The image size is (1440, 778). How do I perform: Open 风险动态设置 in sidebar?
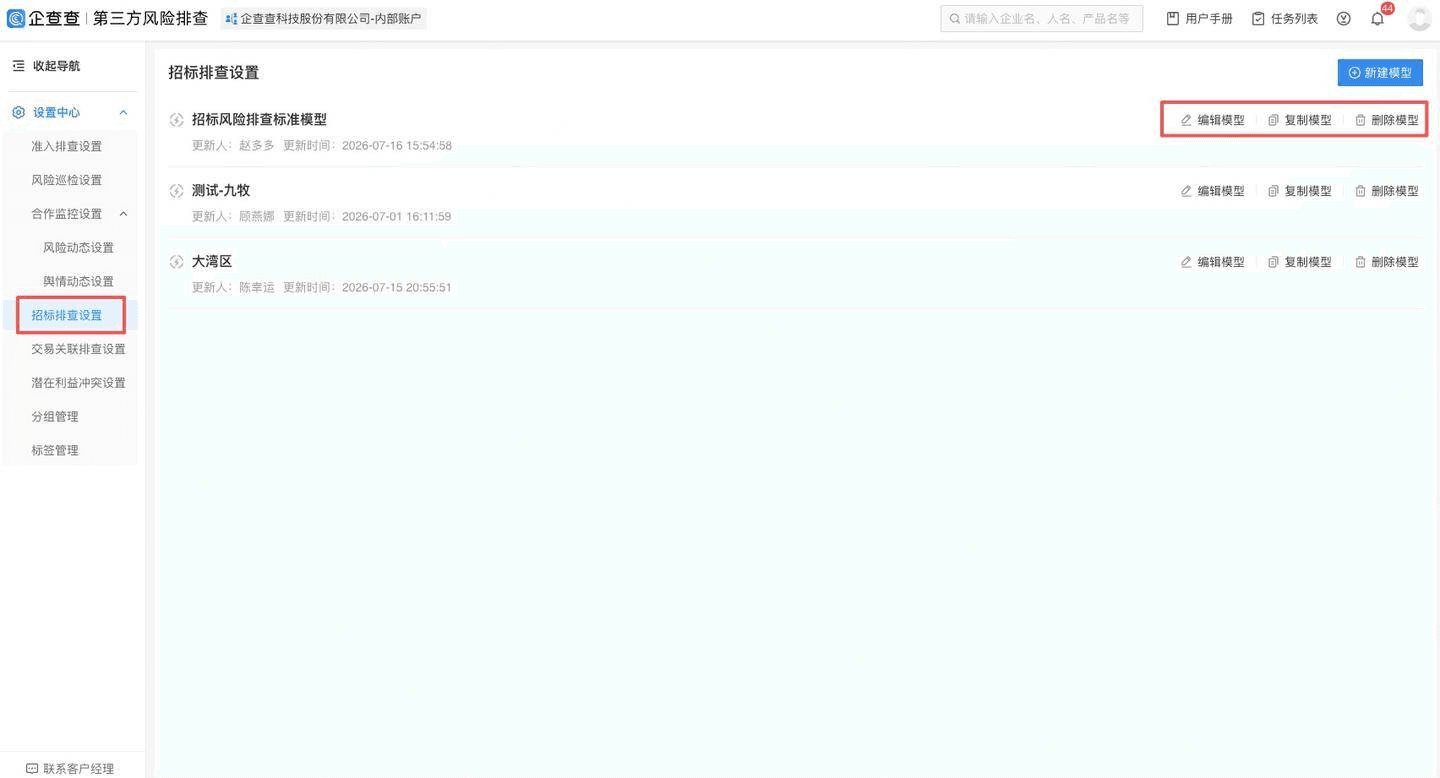tap(79, 248)
